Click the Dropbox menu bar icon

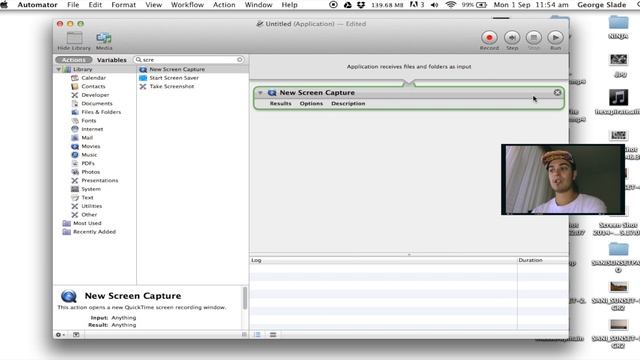(x=361, y=5)
